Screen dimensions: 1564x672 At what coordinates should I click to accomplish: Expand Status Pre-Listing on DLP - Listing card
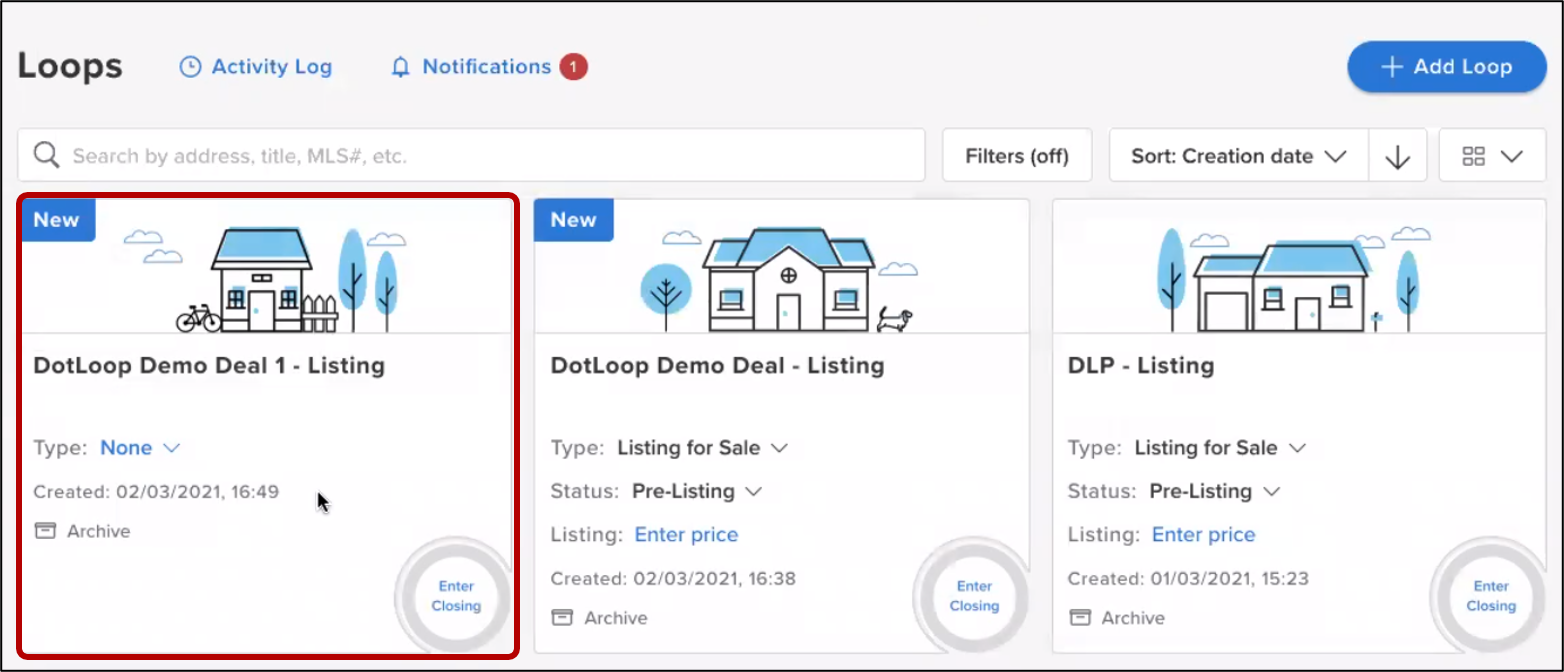point(1214,491)
